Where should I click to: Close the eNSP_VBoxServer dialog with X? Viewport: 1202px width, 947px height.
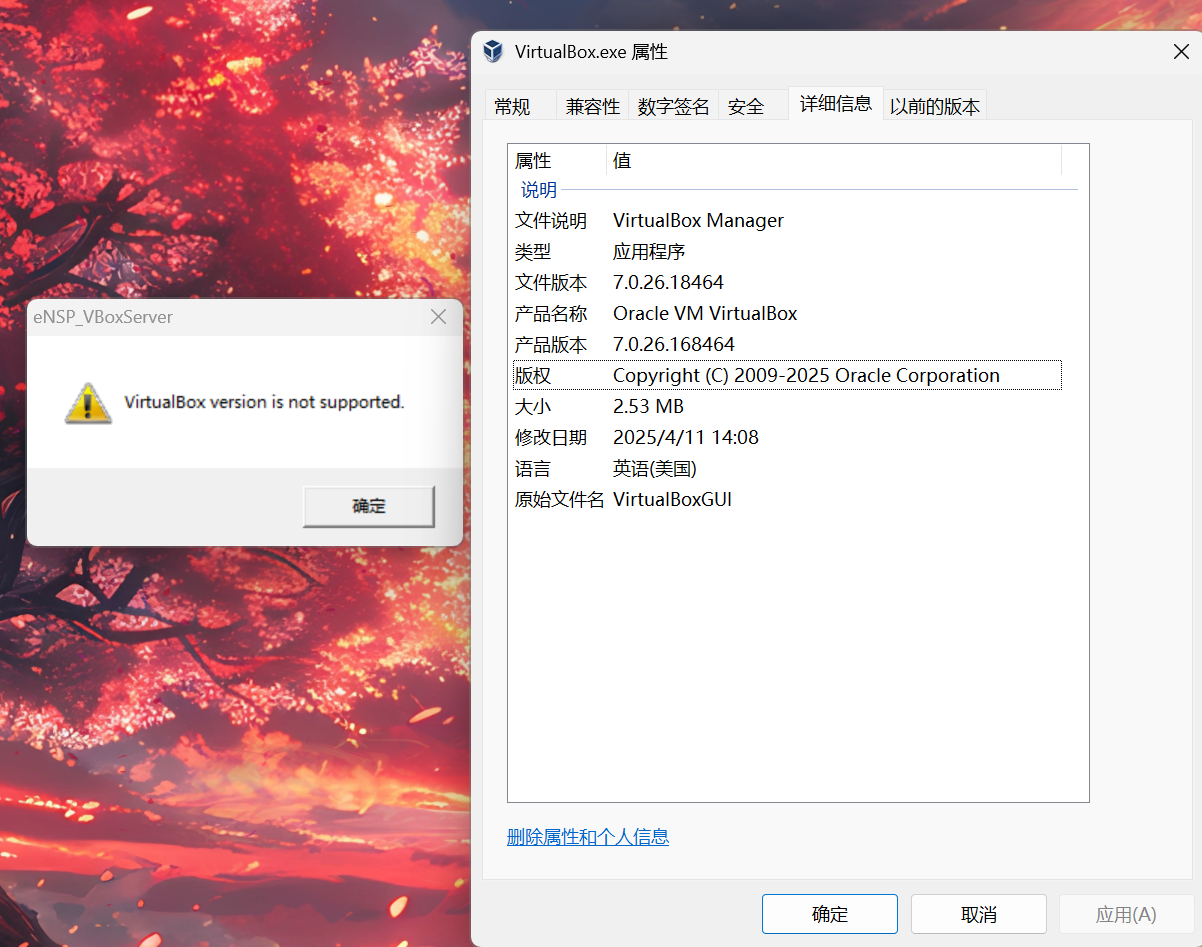[438, 317]
